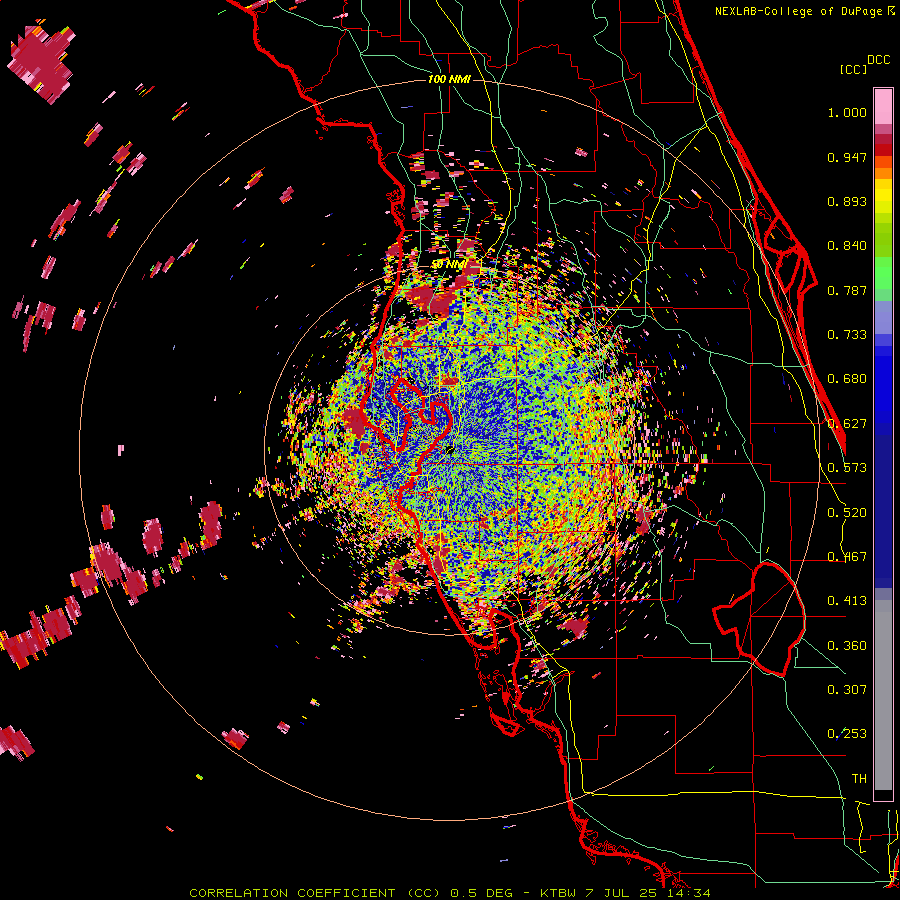Pick the orange segment of the color bar

[x=883, y=171]
